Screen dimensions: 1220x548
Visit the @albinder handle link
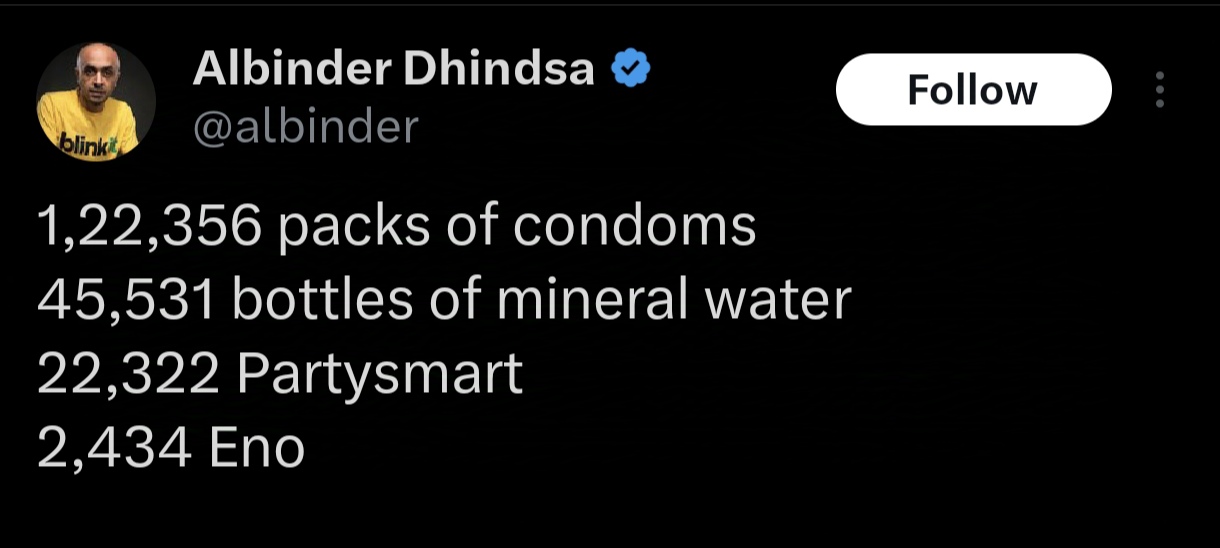pos(305,126)
